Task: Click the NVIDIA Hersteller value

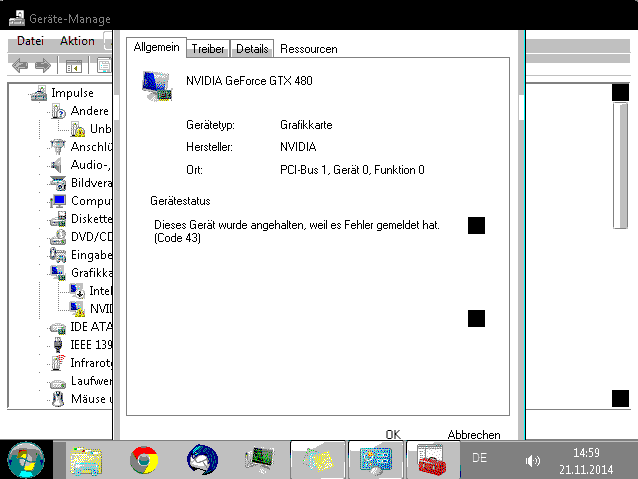Action: 298,147
